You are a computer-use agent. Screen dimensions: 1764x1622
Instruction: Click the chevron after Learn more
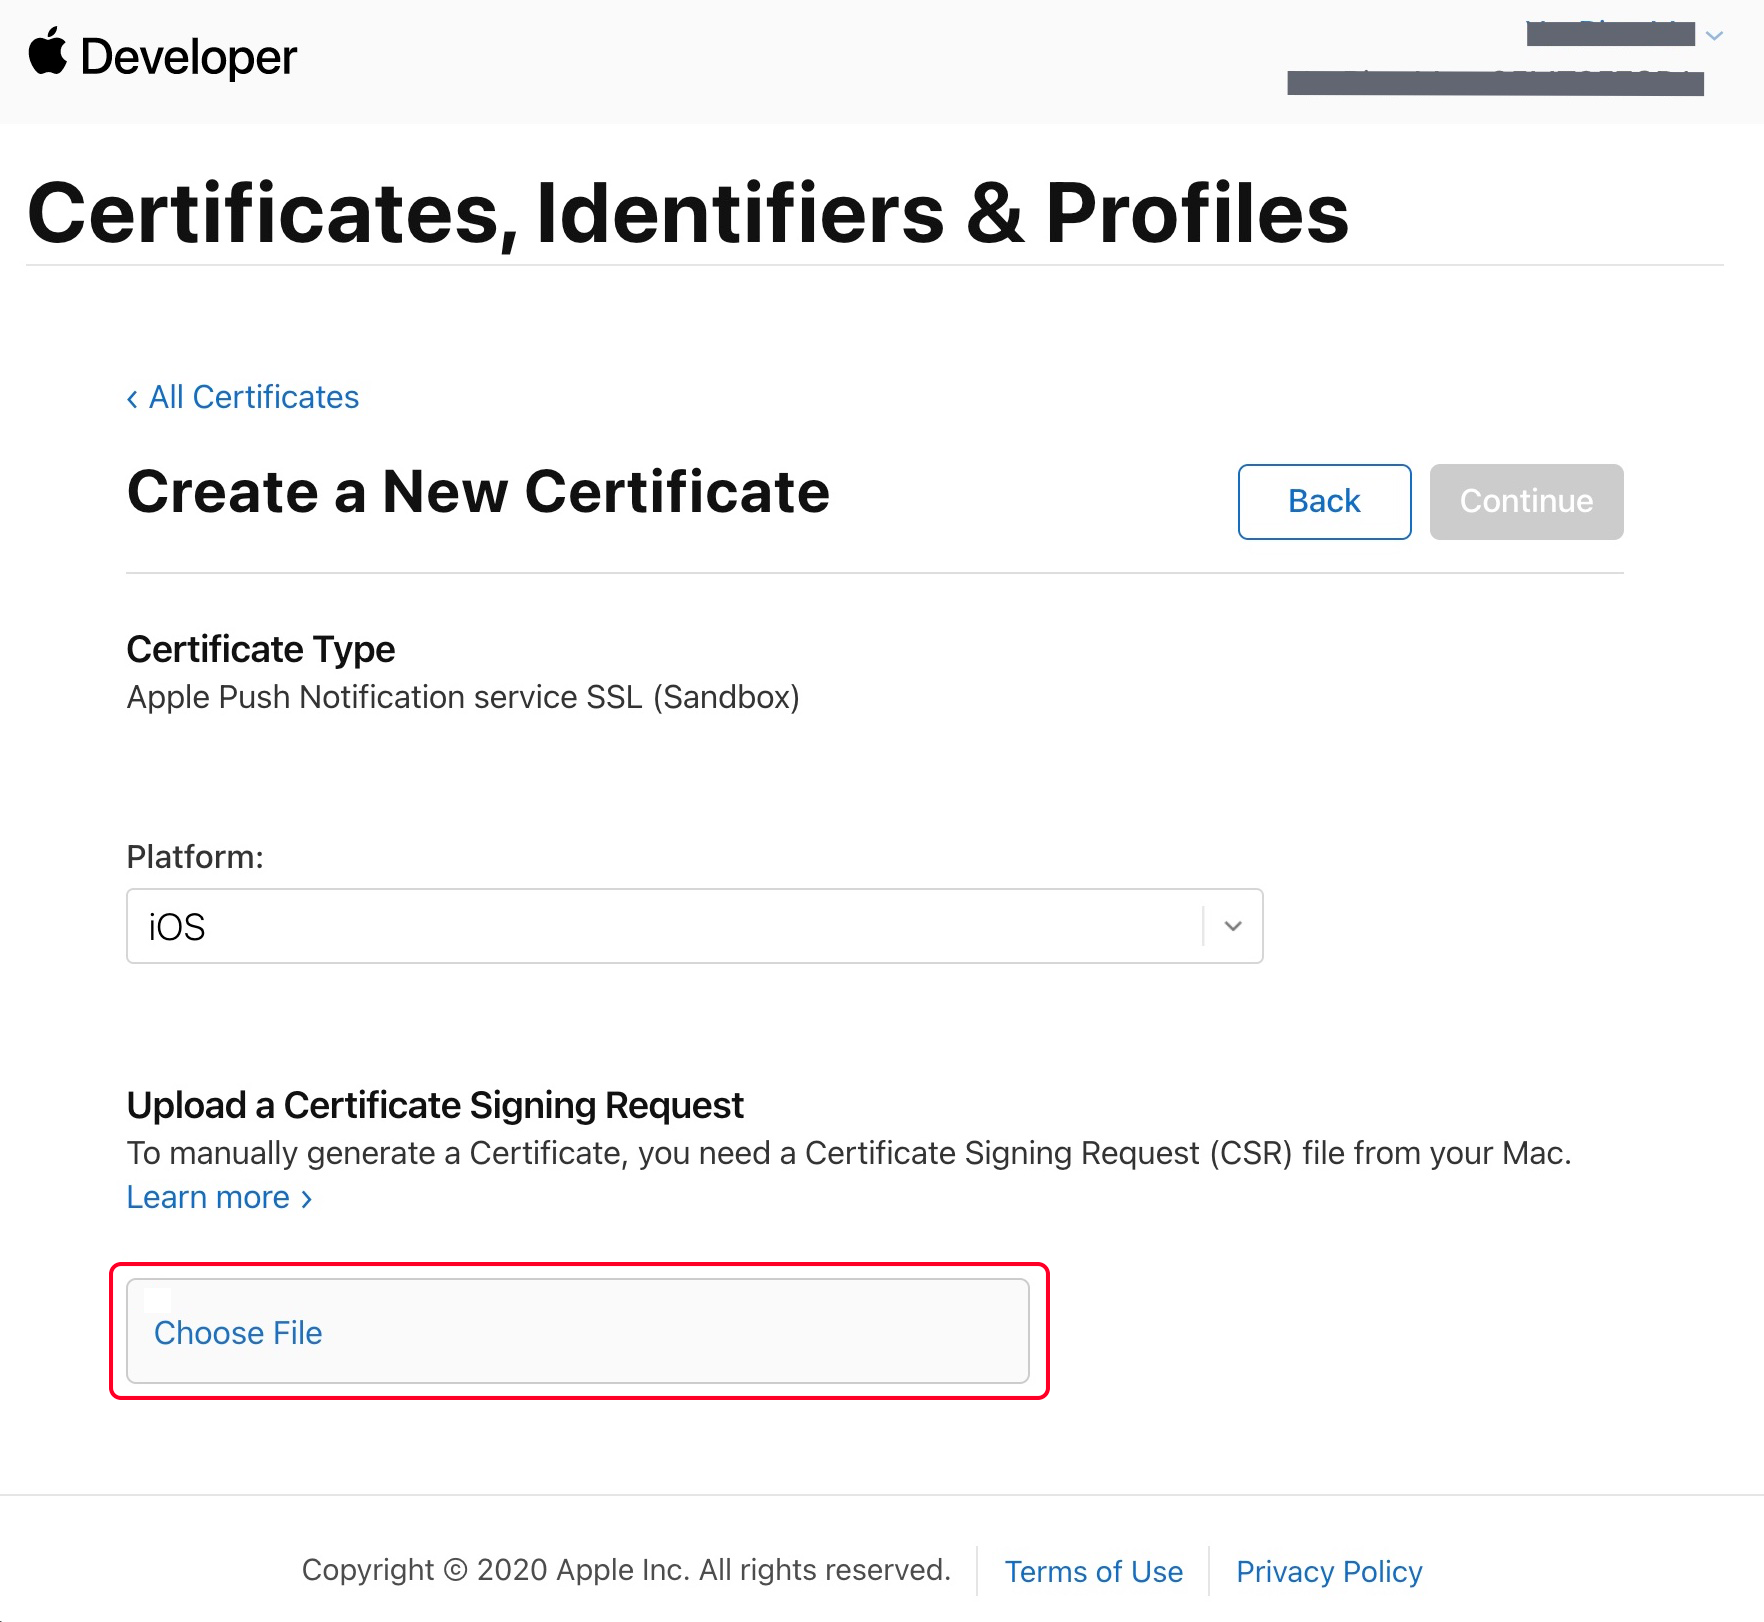[307, 1198]
